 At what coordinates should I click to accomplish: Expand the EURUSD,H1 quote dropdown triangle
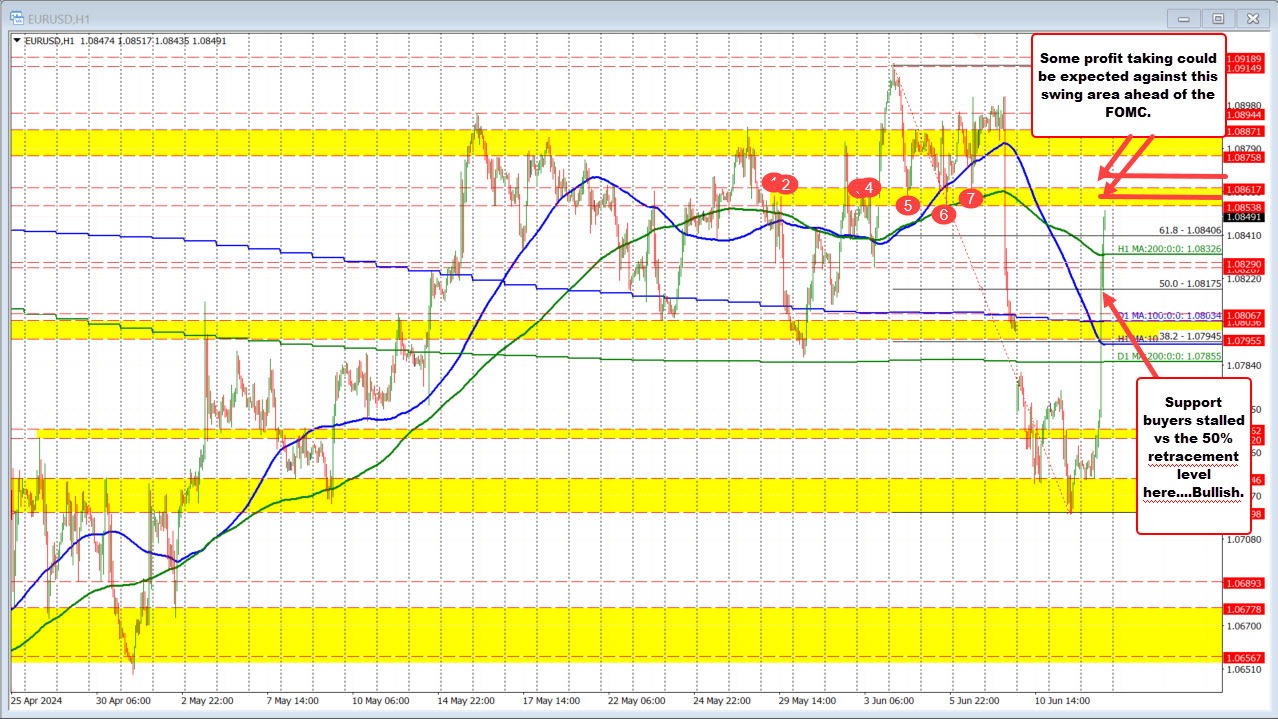[x=18, y=41]
